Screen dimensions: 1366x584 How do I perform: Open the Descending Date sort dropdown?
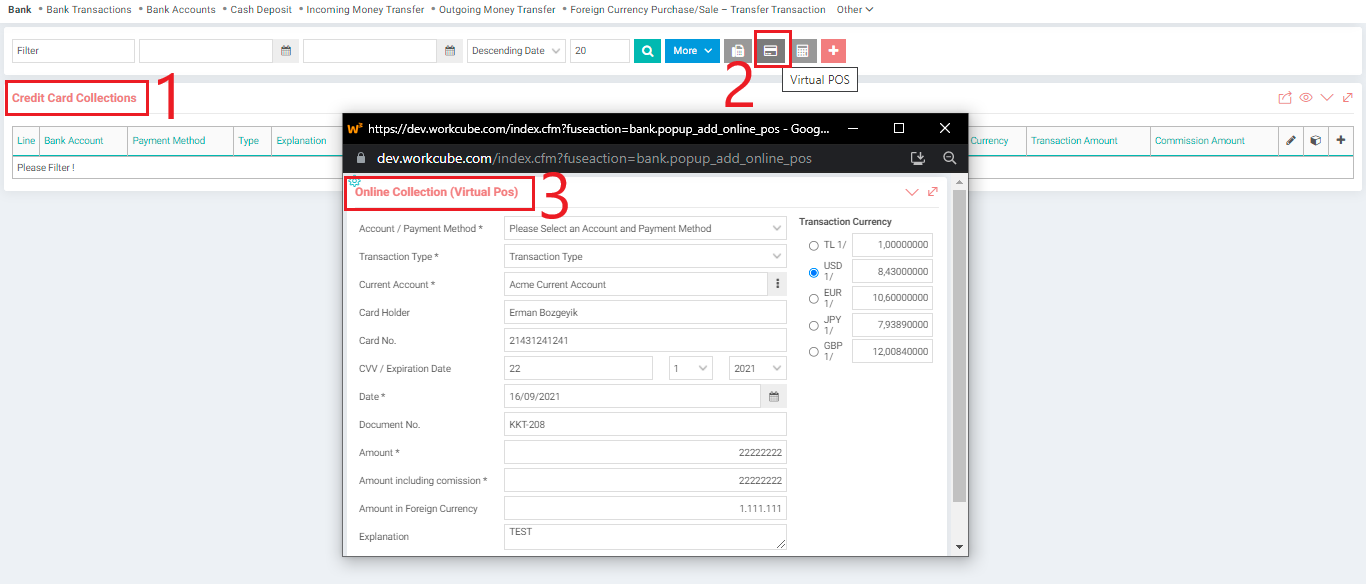[516, 51]
